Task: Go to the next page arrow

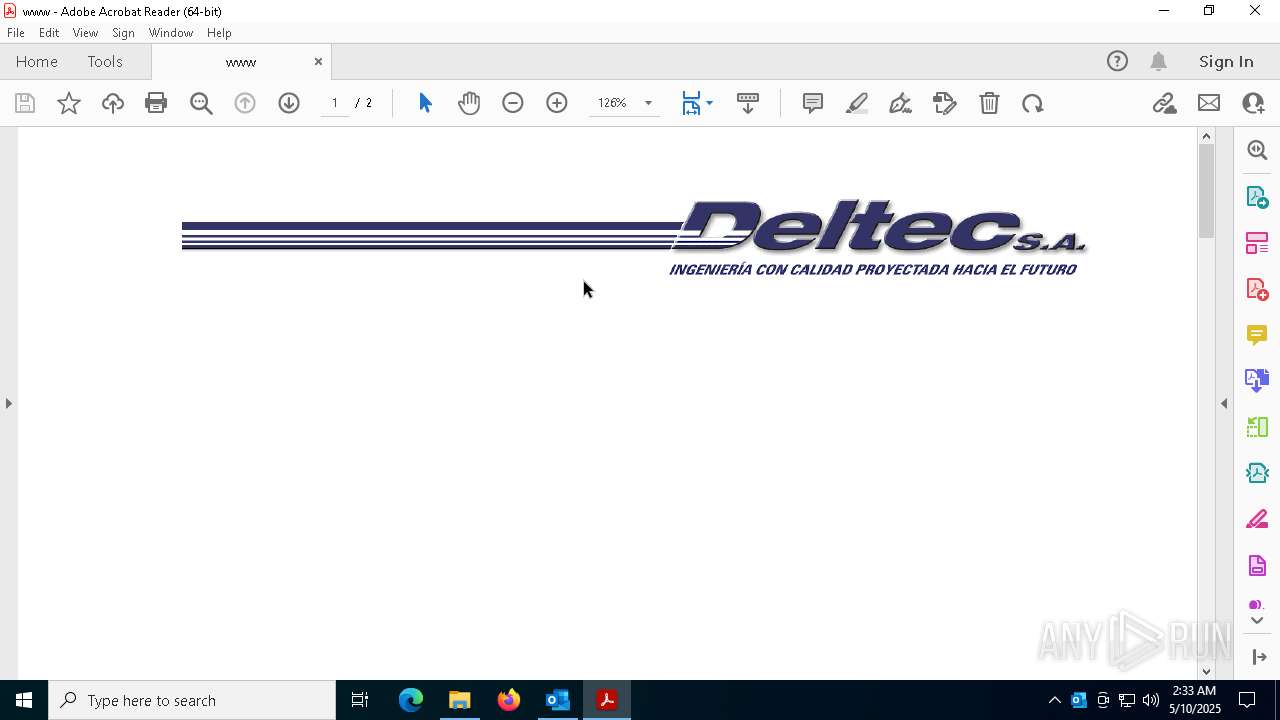Action: click(x=289, y=103)
